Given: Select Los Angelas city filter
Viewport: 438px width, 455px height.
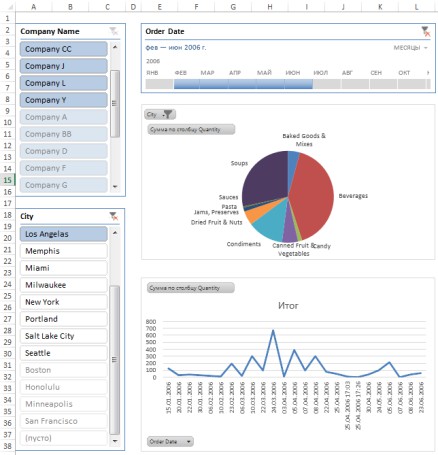Looking at the screenshot, I should coord(64,234).
